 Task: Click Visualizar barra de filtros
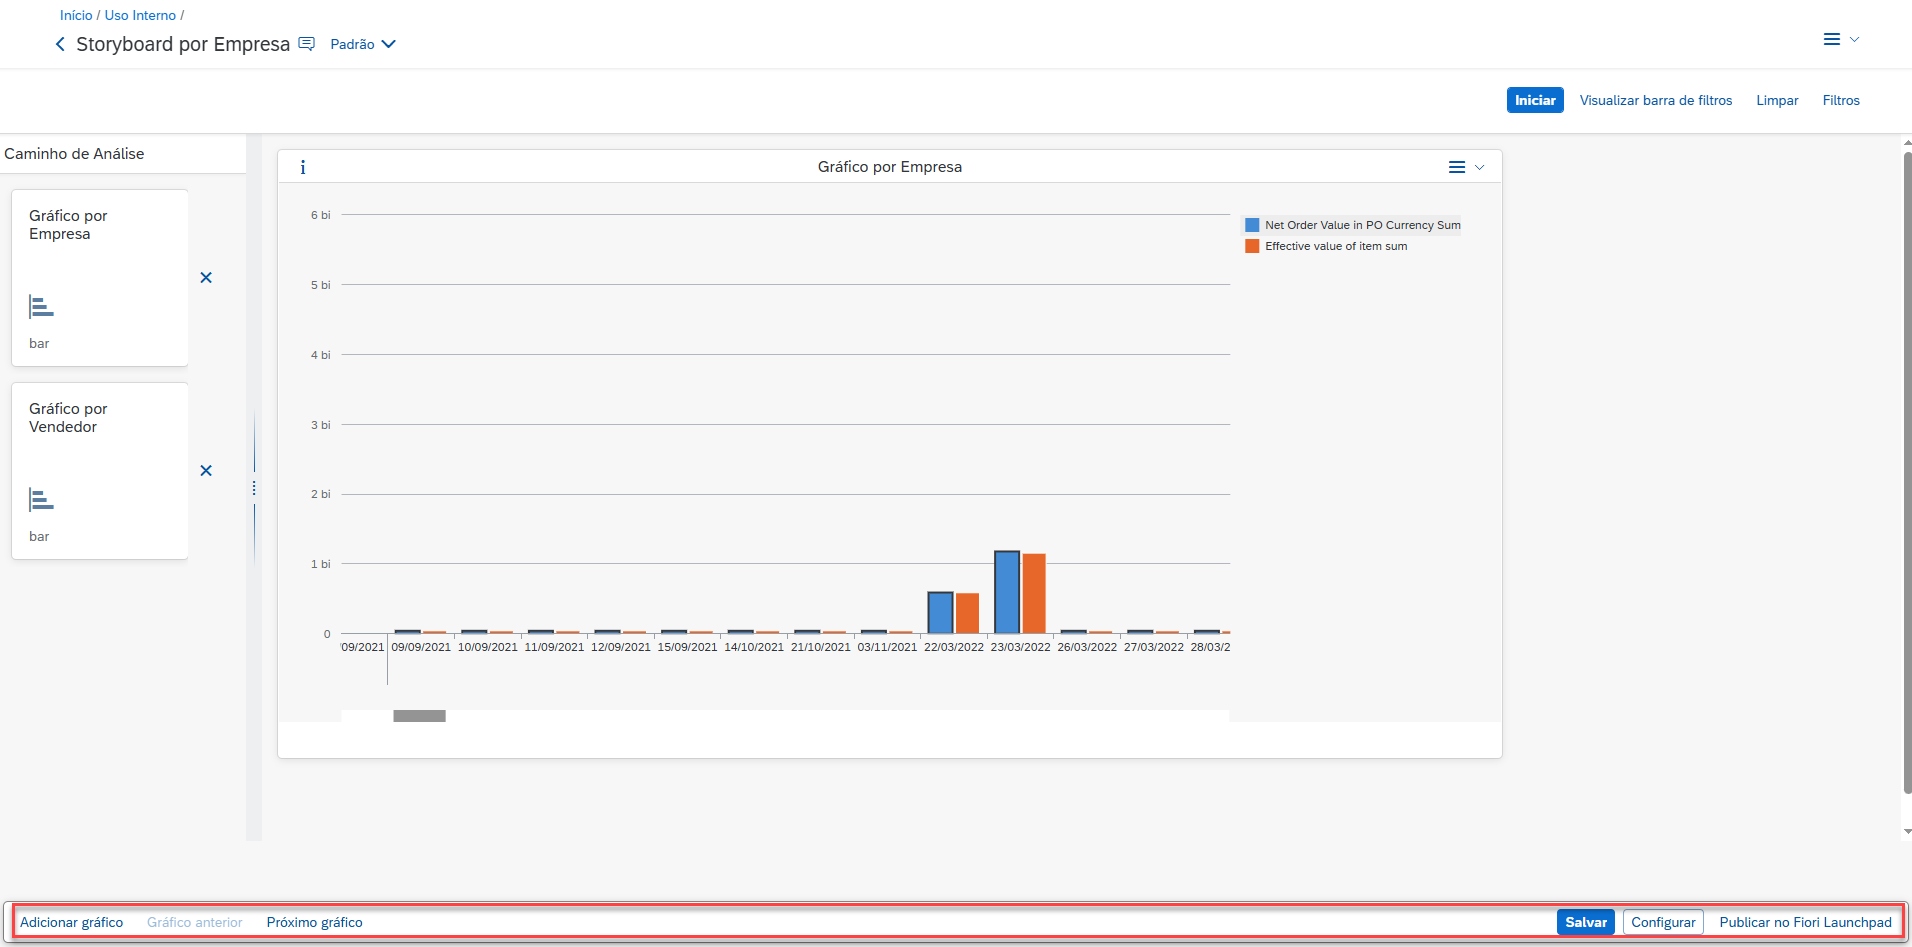1655,100
